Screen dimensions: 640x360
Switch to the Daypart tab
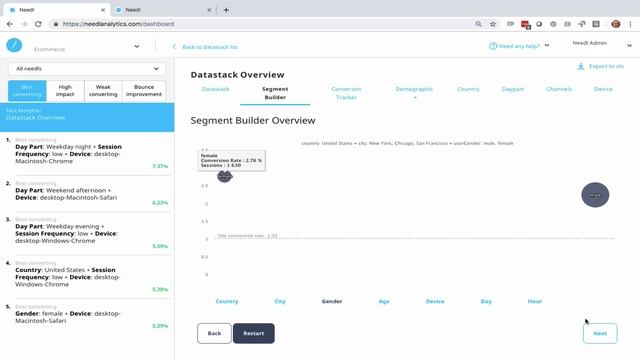click(513, 89)
